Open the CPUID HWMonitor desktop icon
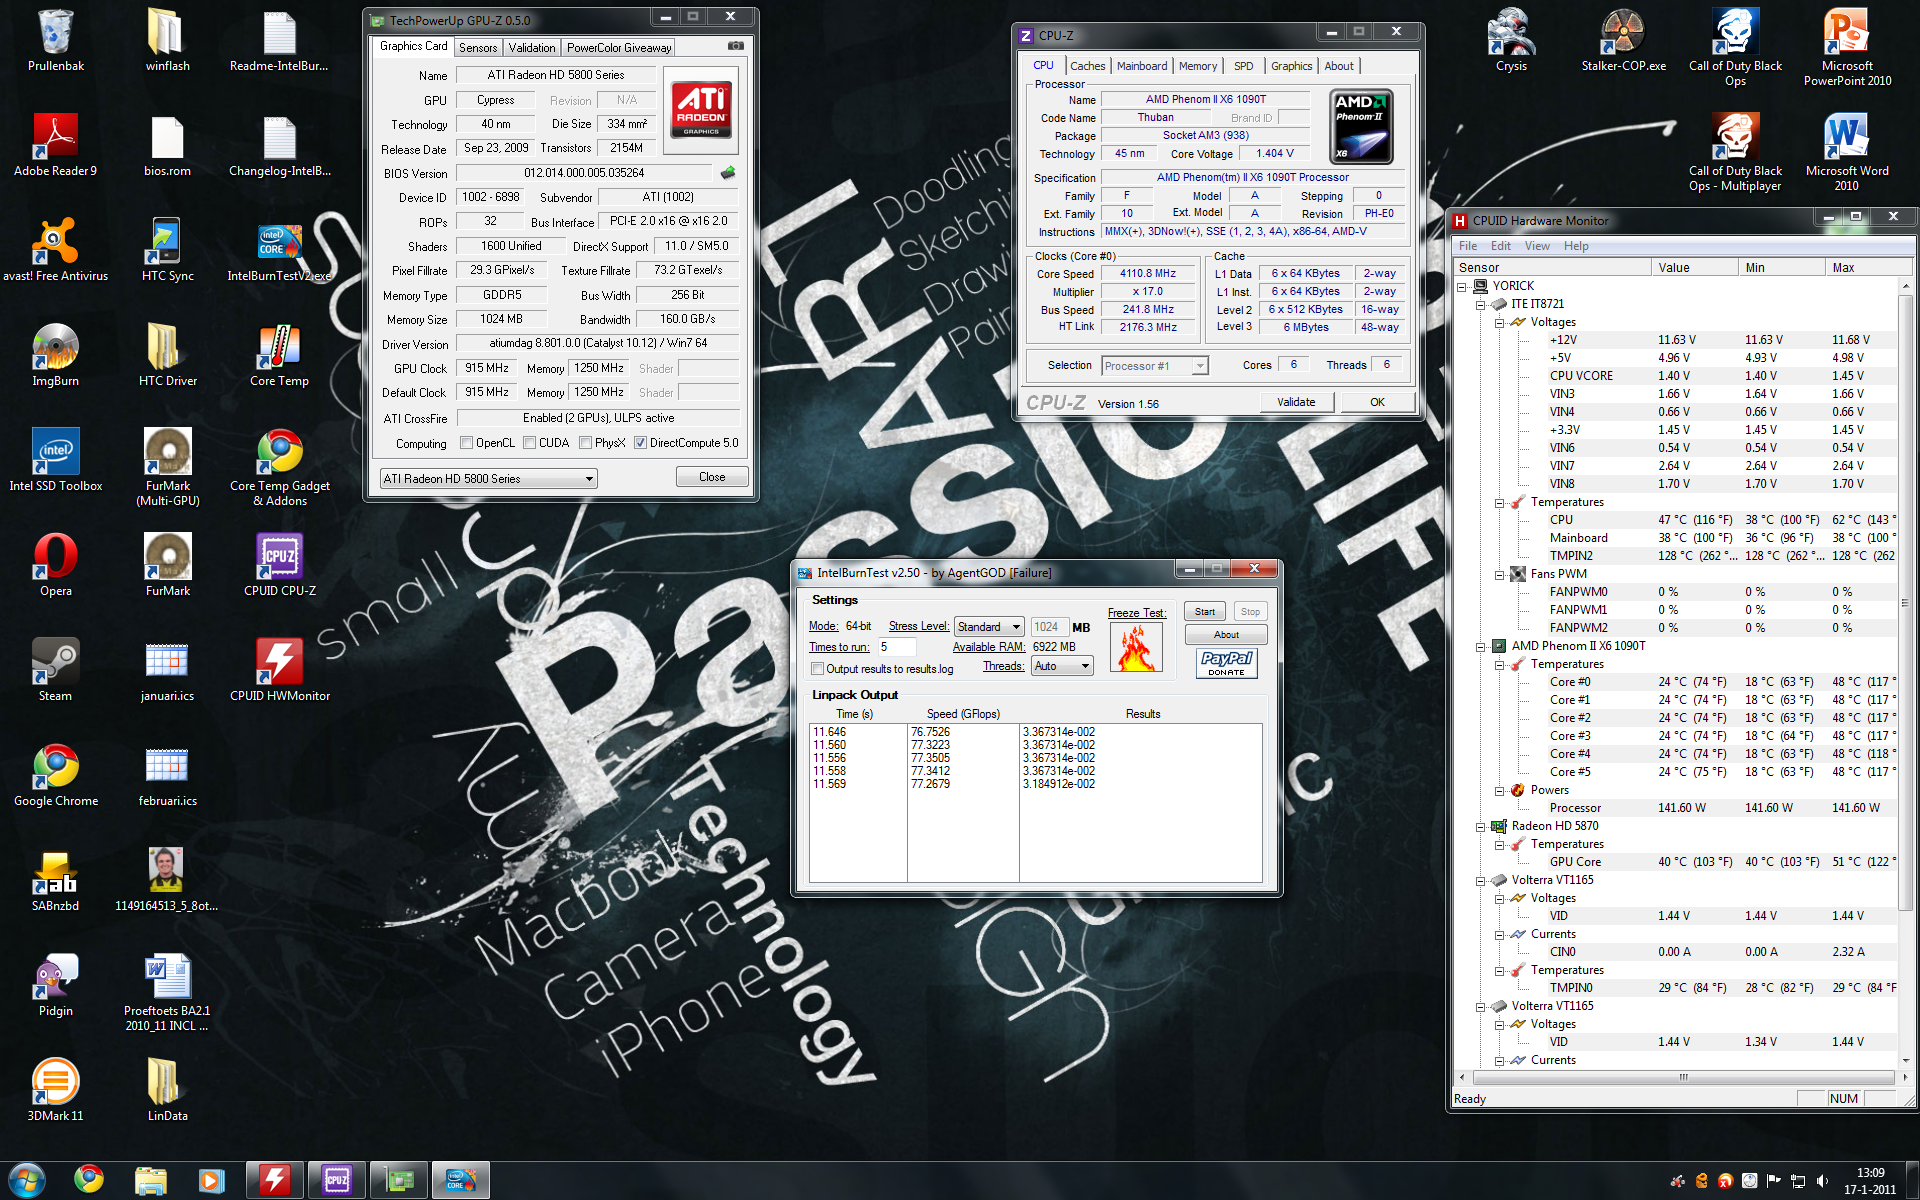Screen dimensions: 1920x1200 (280, 671)
